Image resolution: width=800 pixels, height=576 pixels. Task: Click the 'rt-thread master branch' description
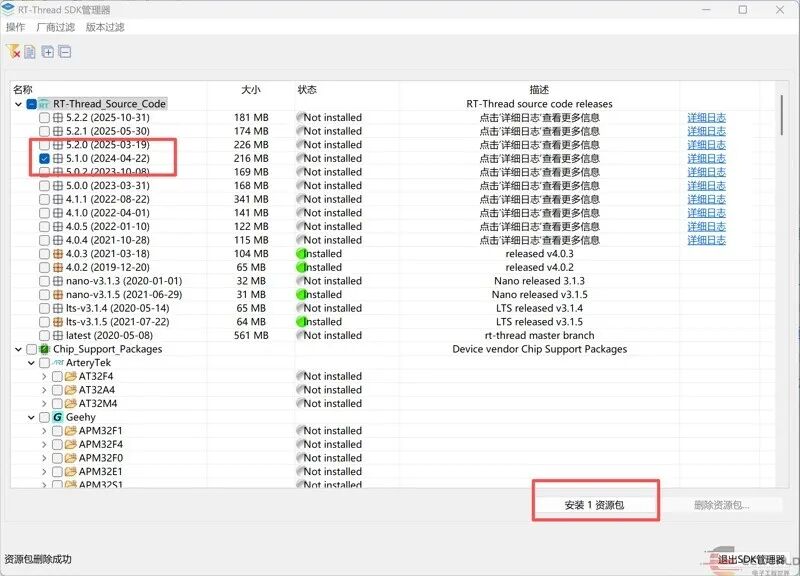pos(539,336)
